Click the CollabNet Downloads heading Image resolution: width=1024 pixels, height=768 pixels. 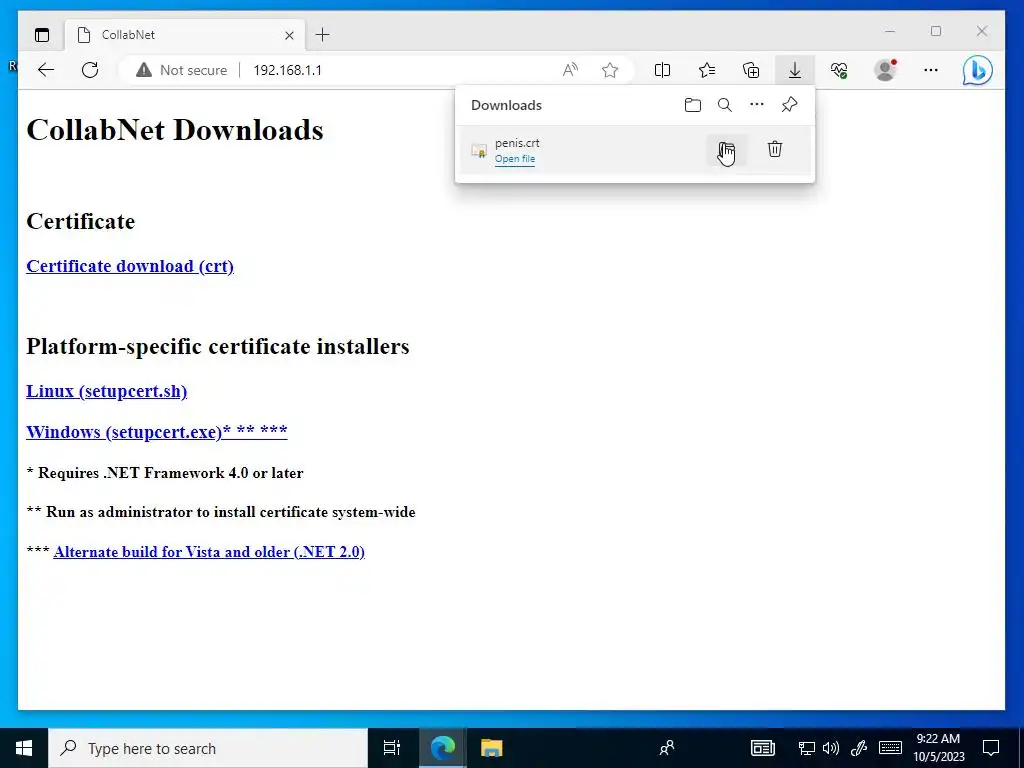click(x=175, y=129)
